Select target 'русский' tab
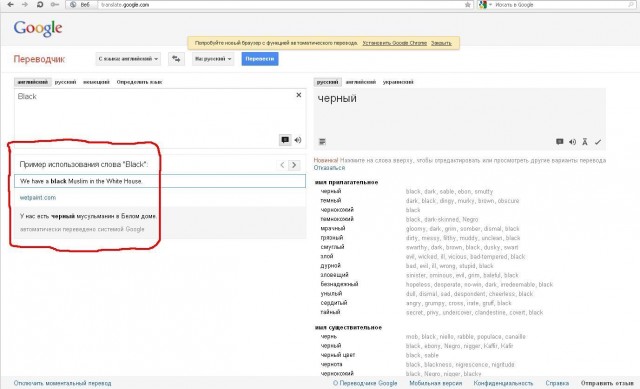Screen dimensions: 640x389 pyautogui.click(x=327, y=82)
